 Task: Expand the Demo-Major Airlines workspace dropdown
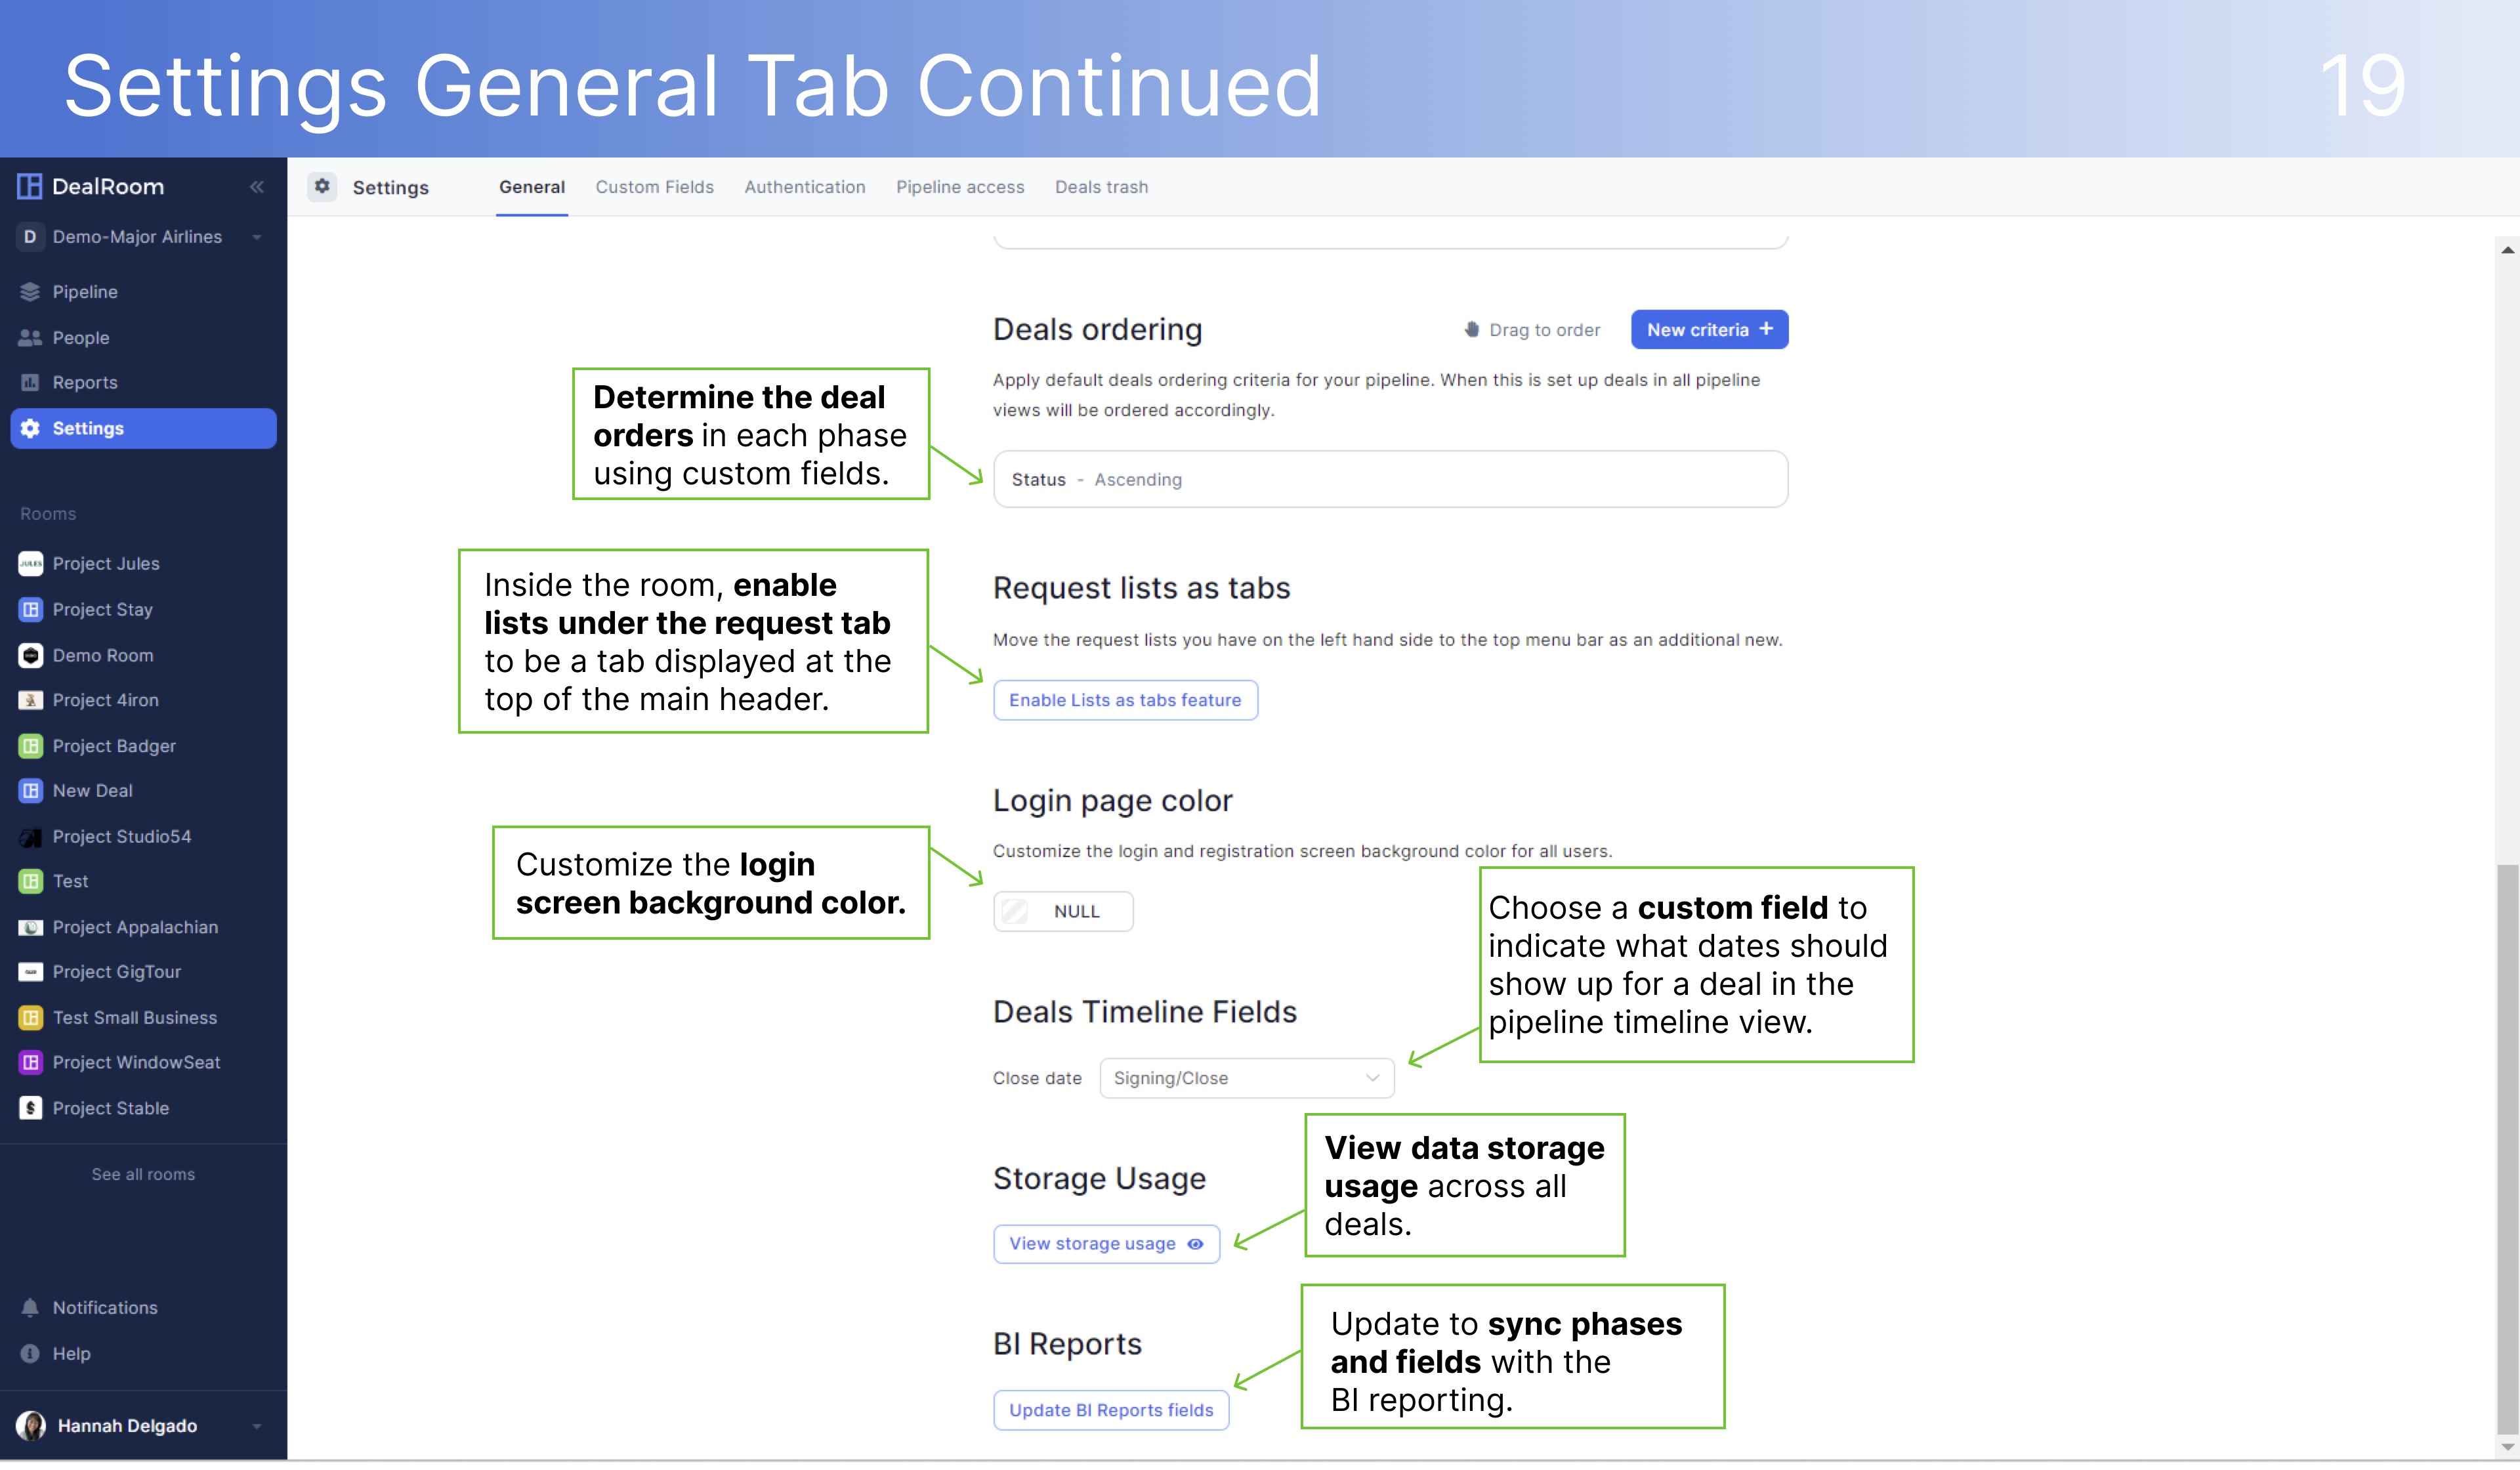click(257, 238)
